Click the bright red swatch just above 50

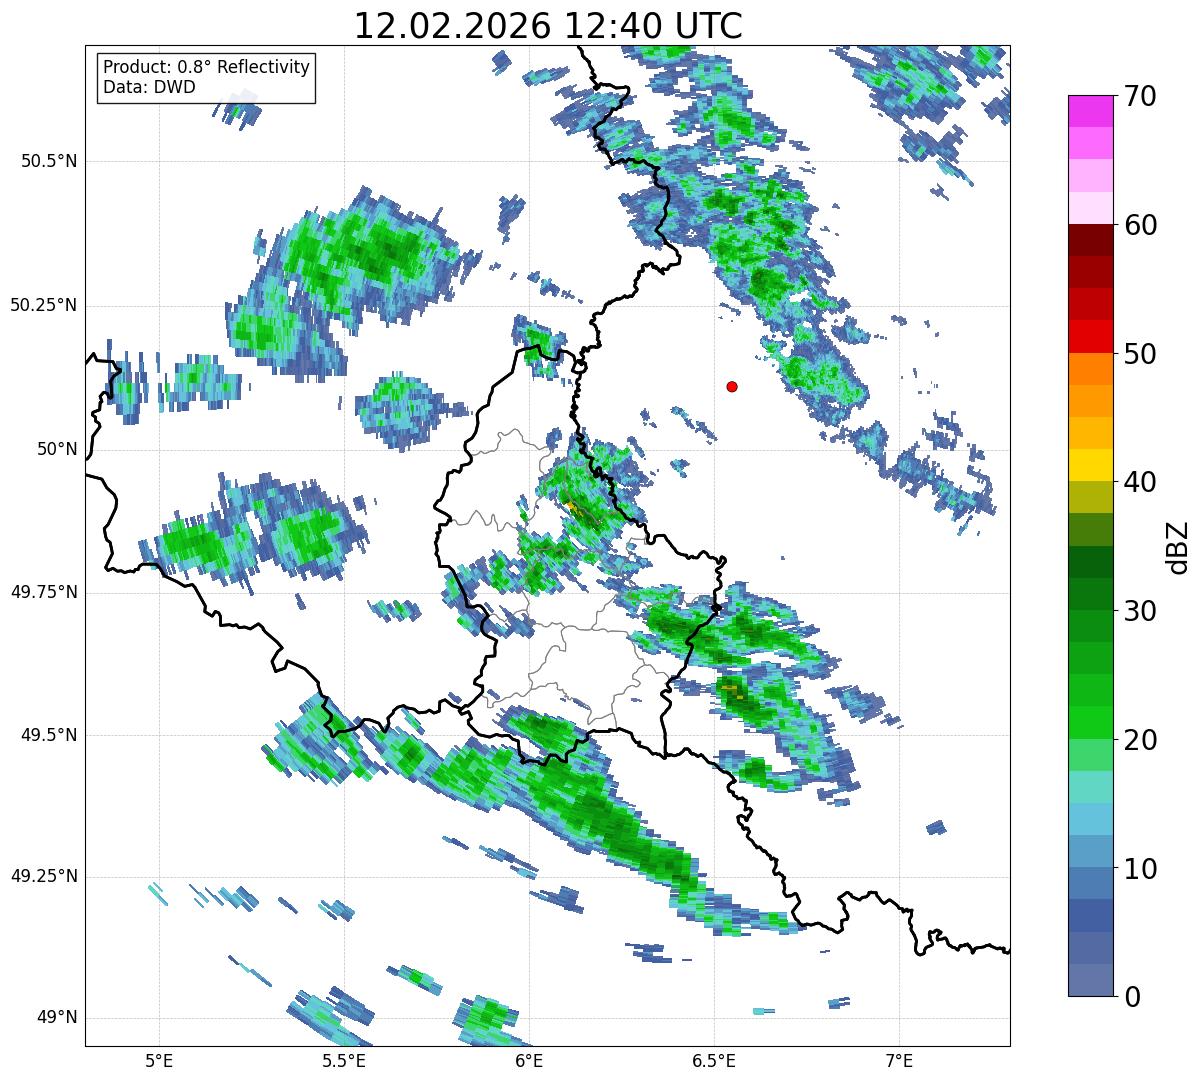point(1091,337)
